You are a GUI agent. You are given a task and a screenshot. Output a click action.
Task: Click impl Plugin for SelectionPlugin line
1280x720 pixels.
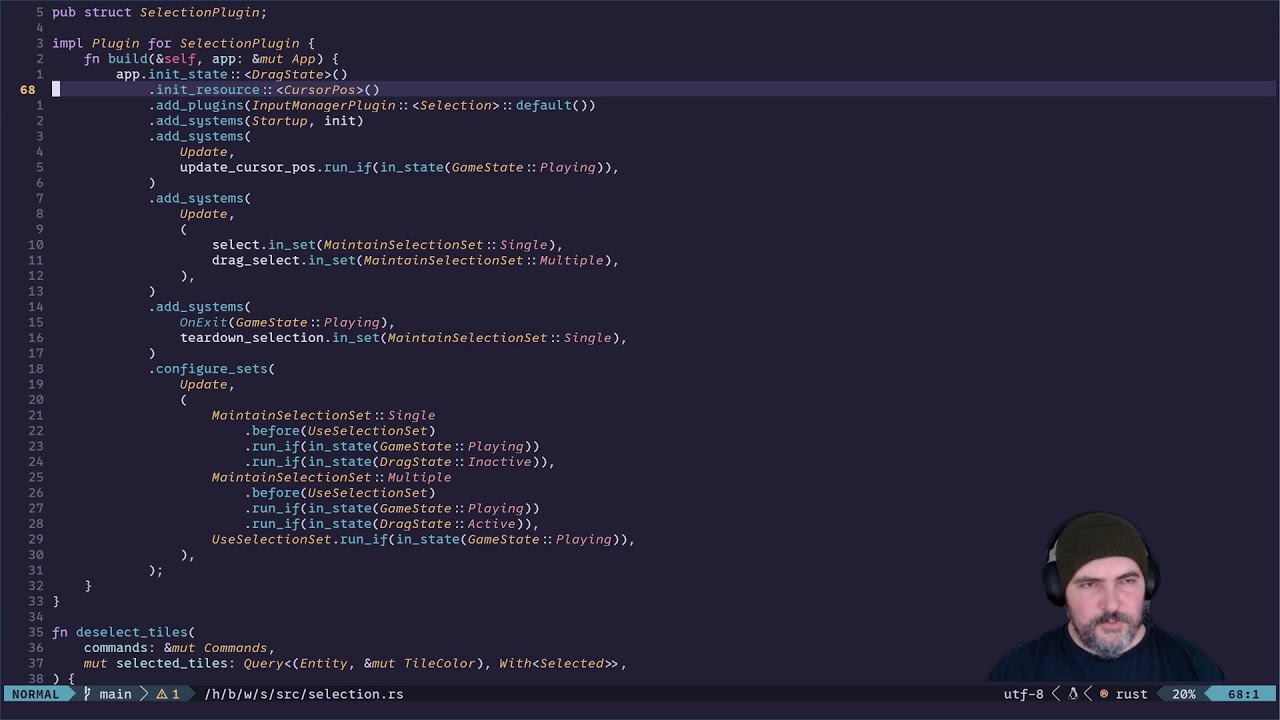[x=183, y=43]
